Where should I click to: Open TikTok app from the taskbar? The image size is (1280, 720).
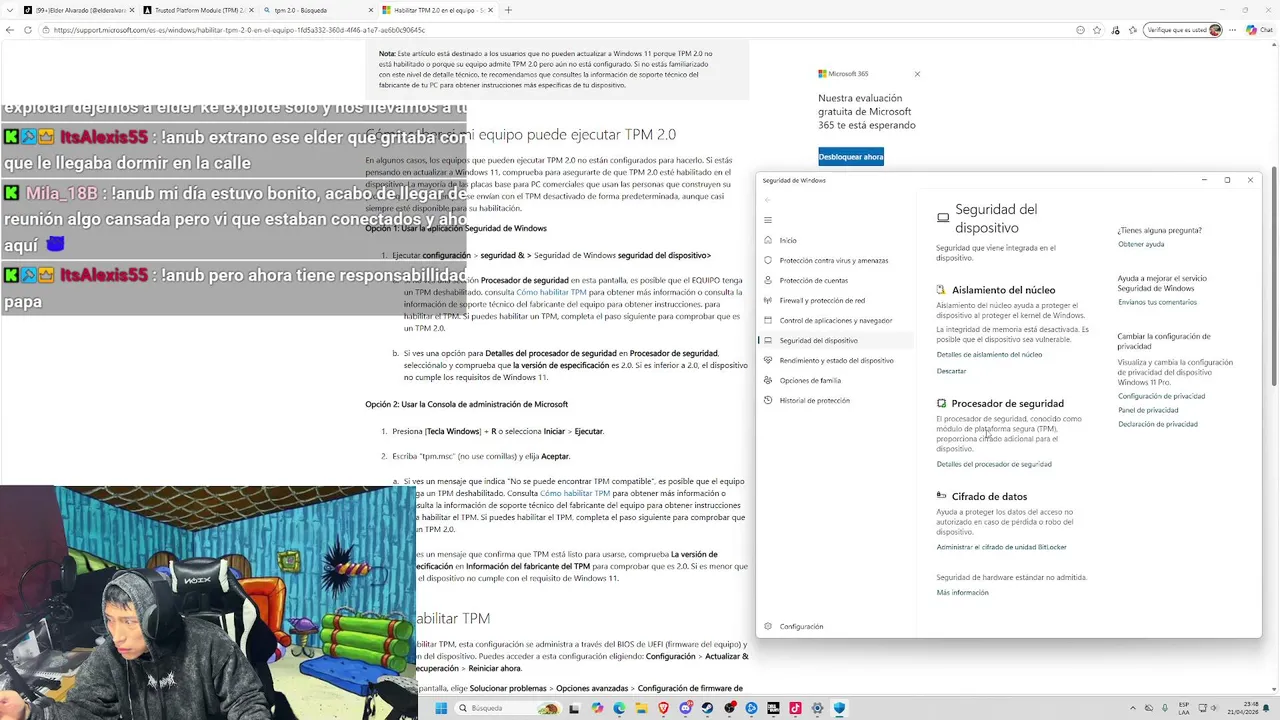click(795, 708)
